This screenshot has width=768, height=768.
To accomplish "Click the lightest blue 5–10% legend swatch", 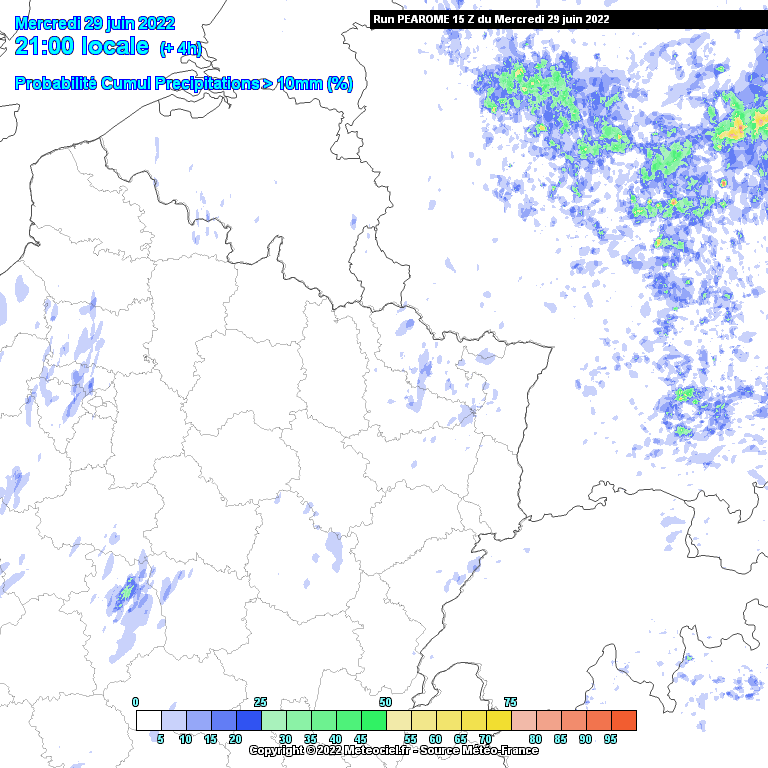I will point(174,720).
